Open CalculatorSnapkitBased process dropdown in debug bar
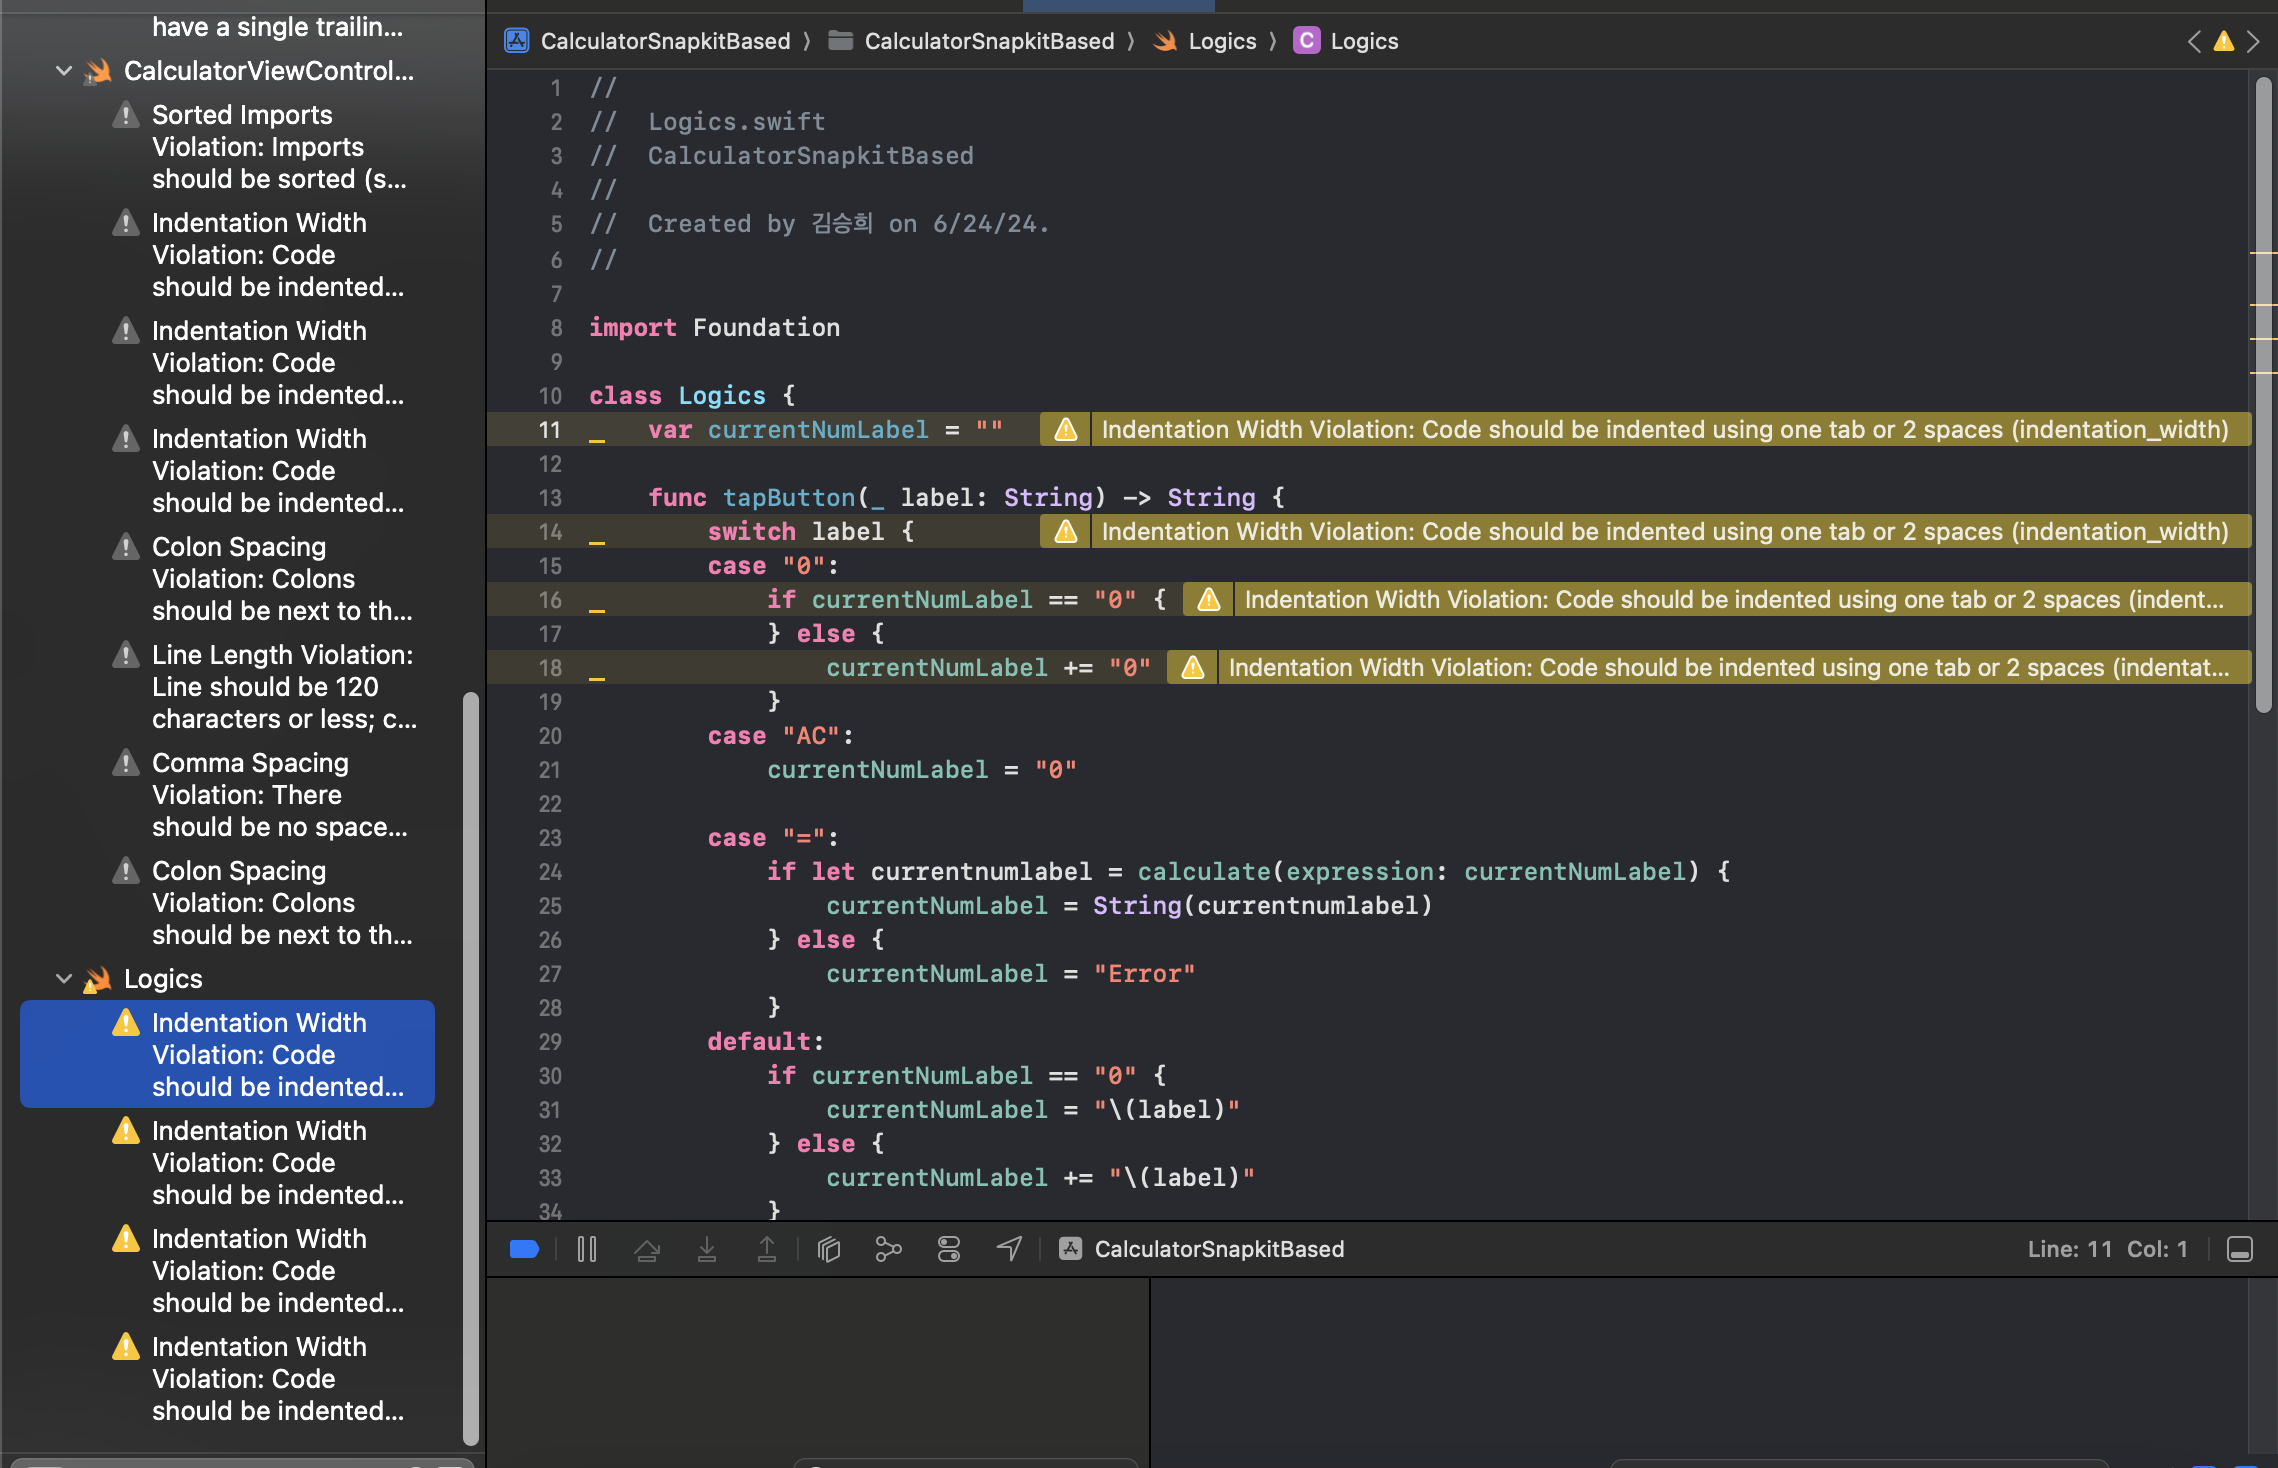 [1218, 1249]
